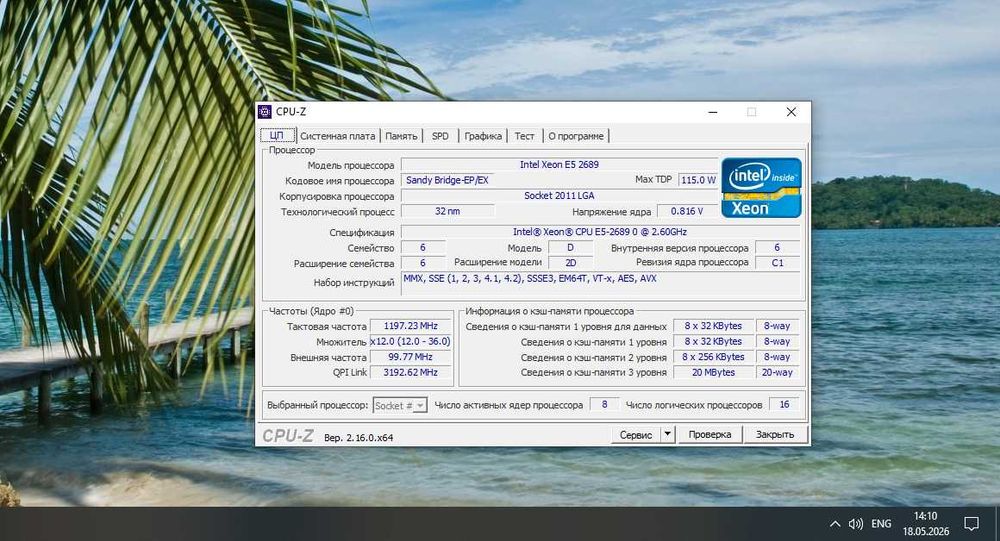Image resolution: width=1000 pixels, height=541 pixels.
Task: Click processor model field Intel Xeon E5 2689
Action: [559, 165]
